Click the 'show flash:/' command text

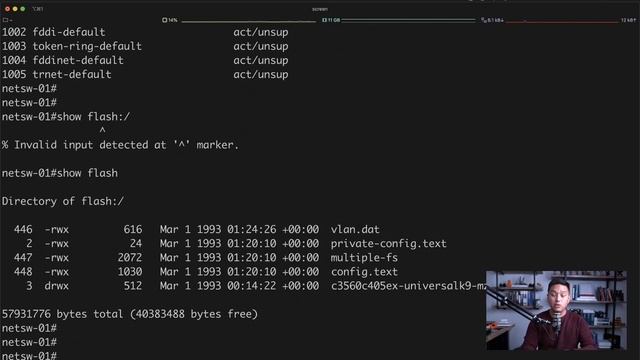[x=93, y=117]
